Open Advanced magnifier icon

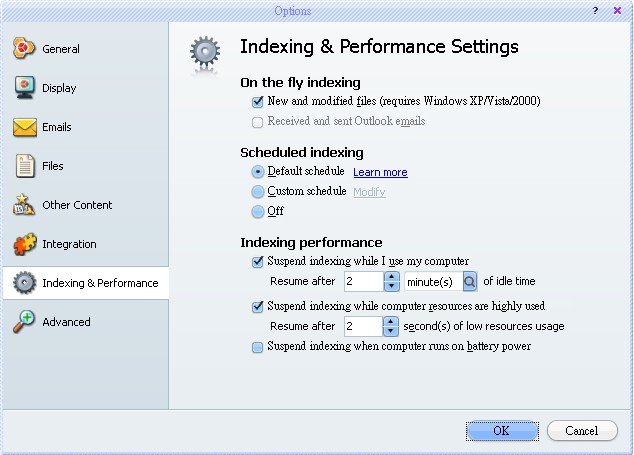[x=24, y=322]
